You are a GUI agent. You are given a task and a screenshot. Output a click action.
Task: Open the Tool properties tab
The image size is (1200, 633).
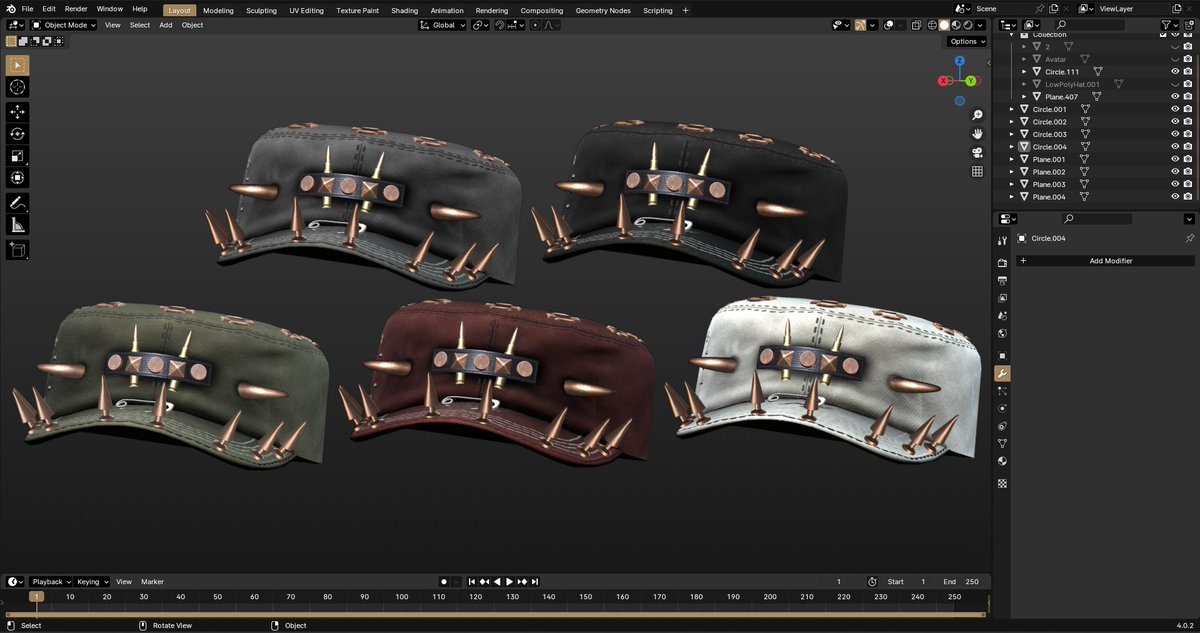[1002, 241]
